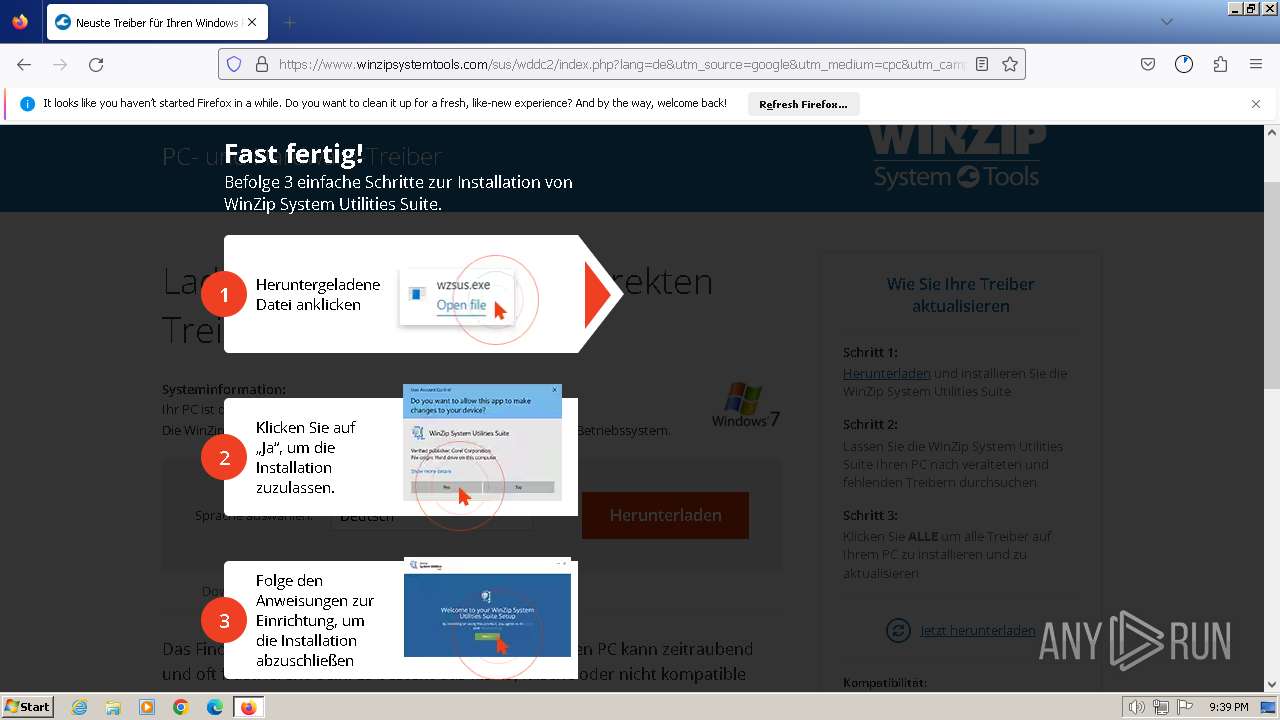The height and width of the screenshot is (720, 1280).
Task: Click the page vertical scrollbar thumb
Action: (x=1272, y=285)
